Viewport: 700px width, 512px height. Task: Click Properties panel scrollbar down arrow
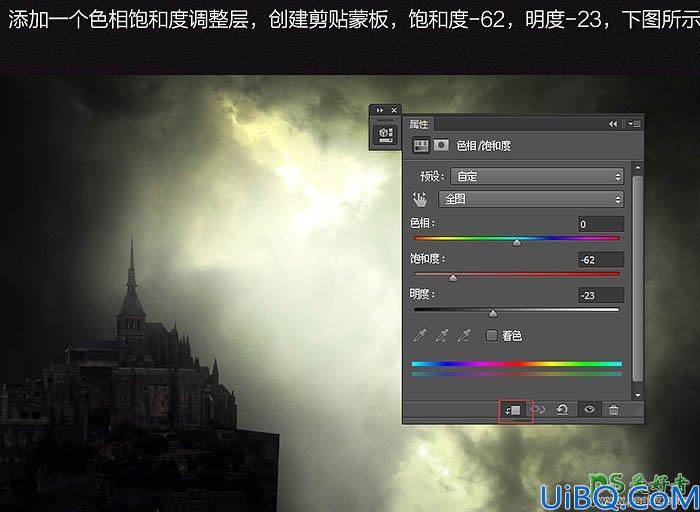(x=638, y=395)
